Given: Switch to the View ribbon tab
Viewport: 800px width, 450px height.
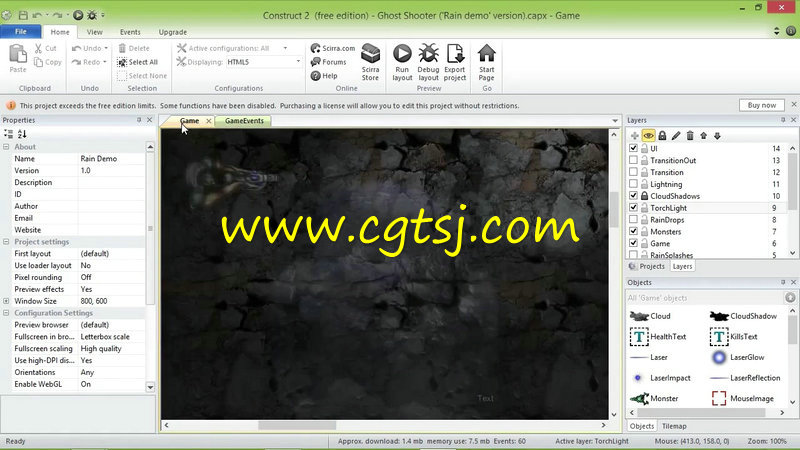Looking at the screenshot, I should (x=94, y=32).
